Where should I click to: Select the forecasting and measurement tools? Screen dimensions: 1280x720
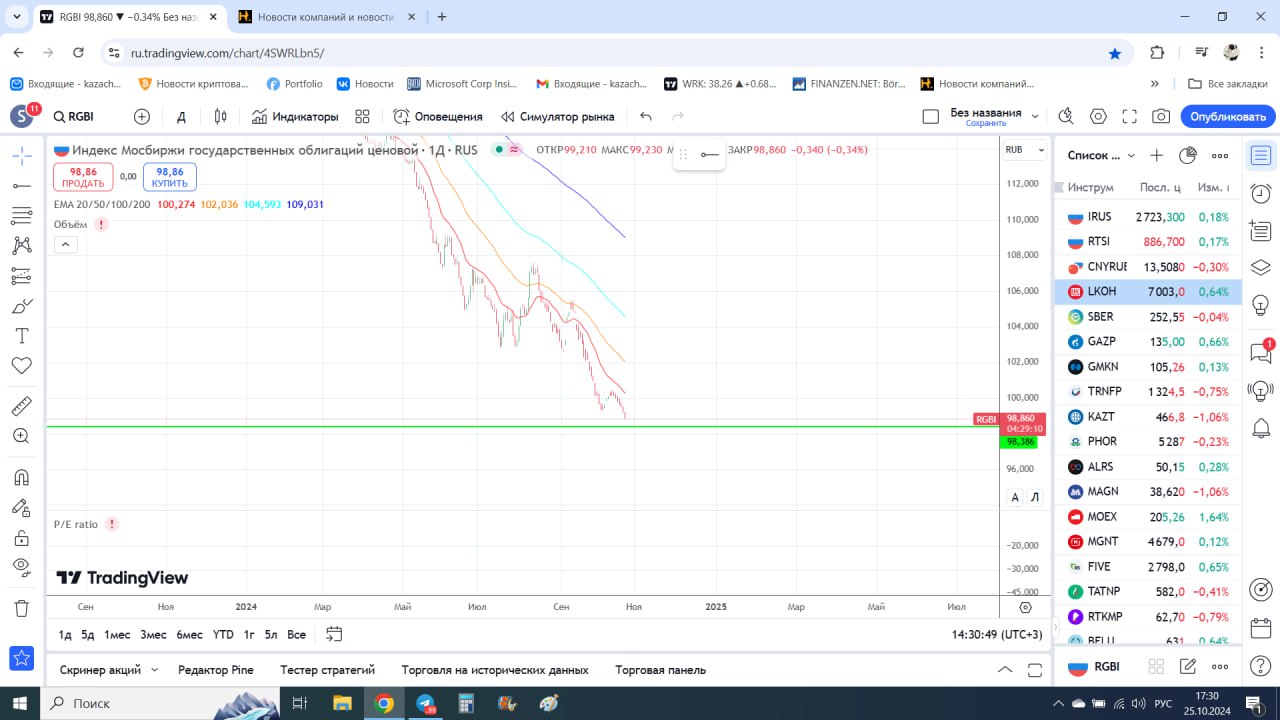click(x=21, y=276)
